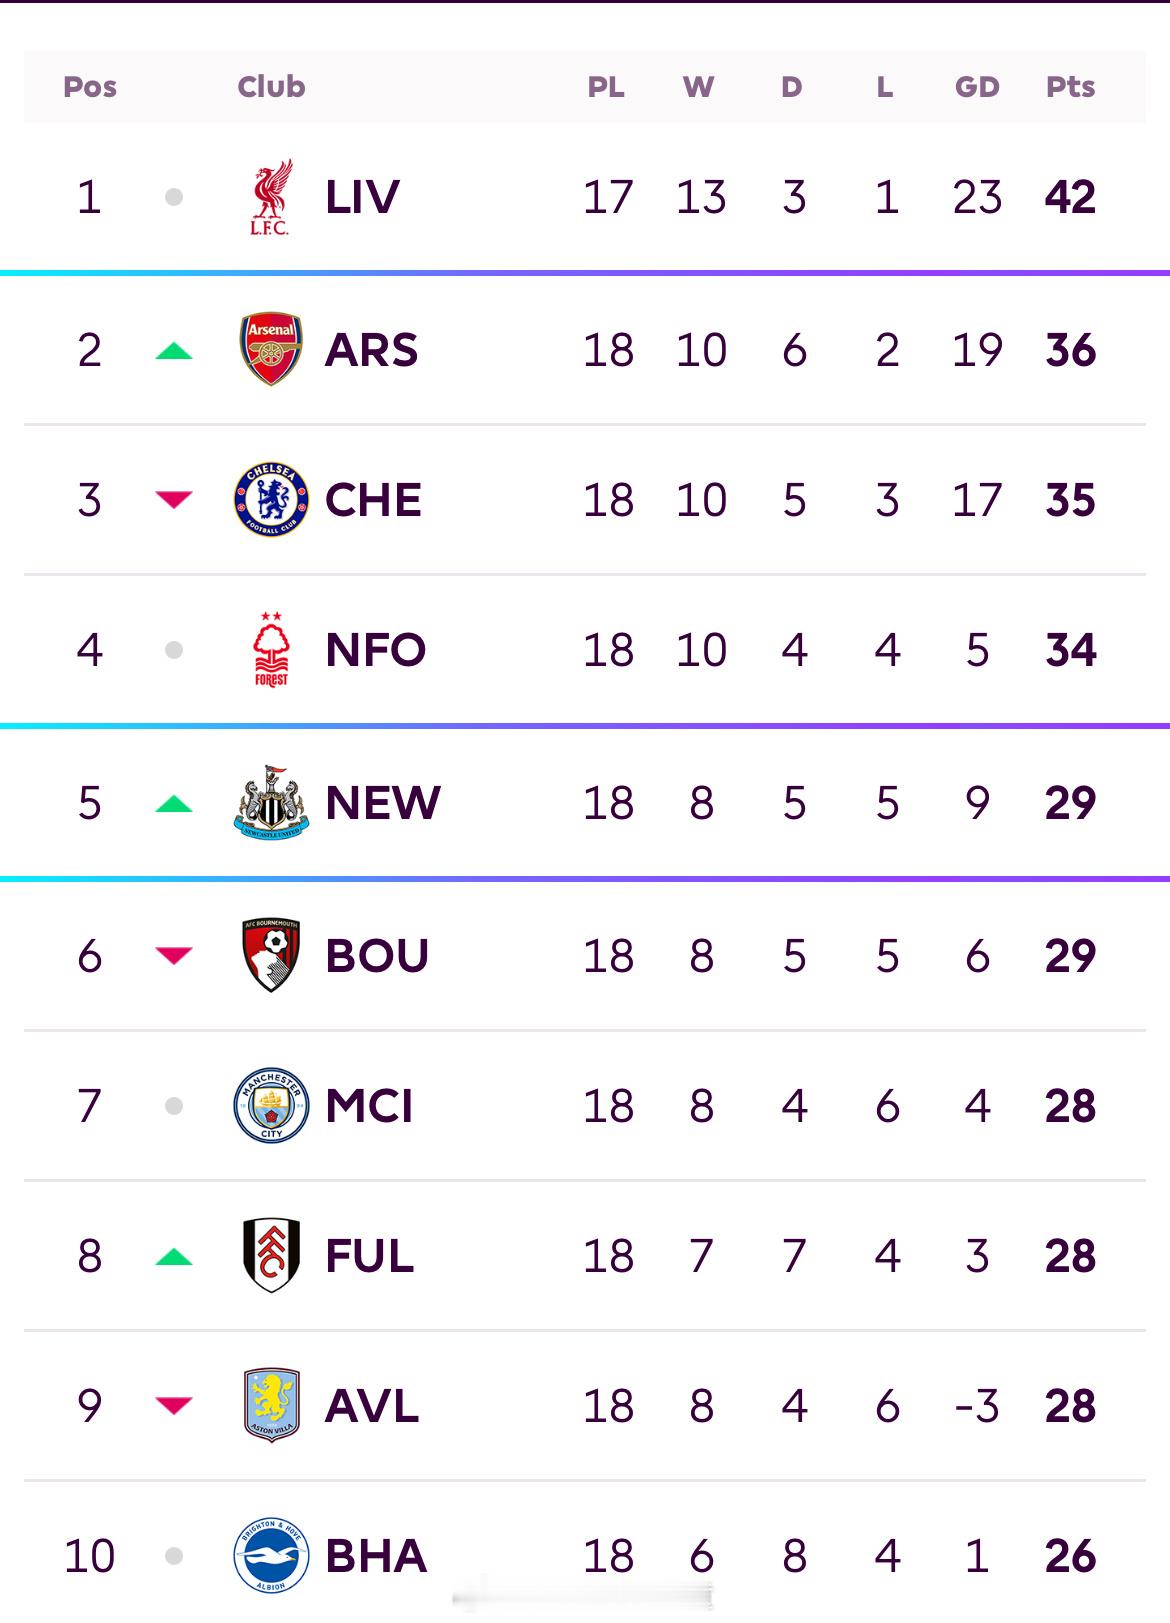Click Newcastle's green position-up arrow

click(x=174, y=803)
